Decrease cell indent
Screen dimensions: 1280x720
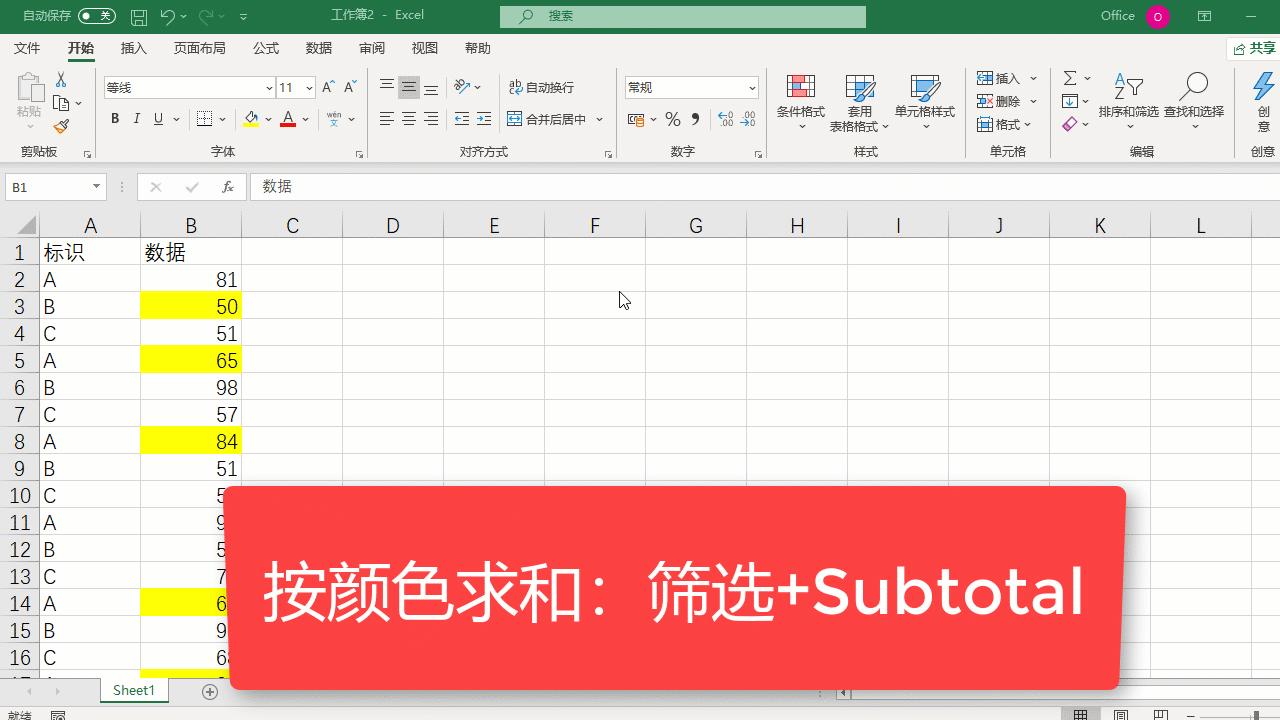tap(461, 119)
